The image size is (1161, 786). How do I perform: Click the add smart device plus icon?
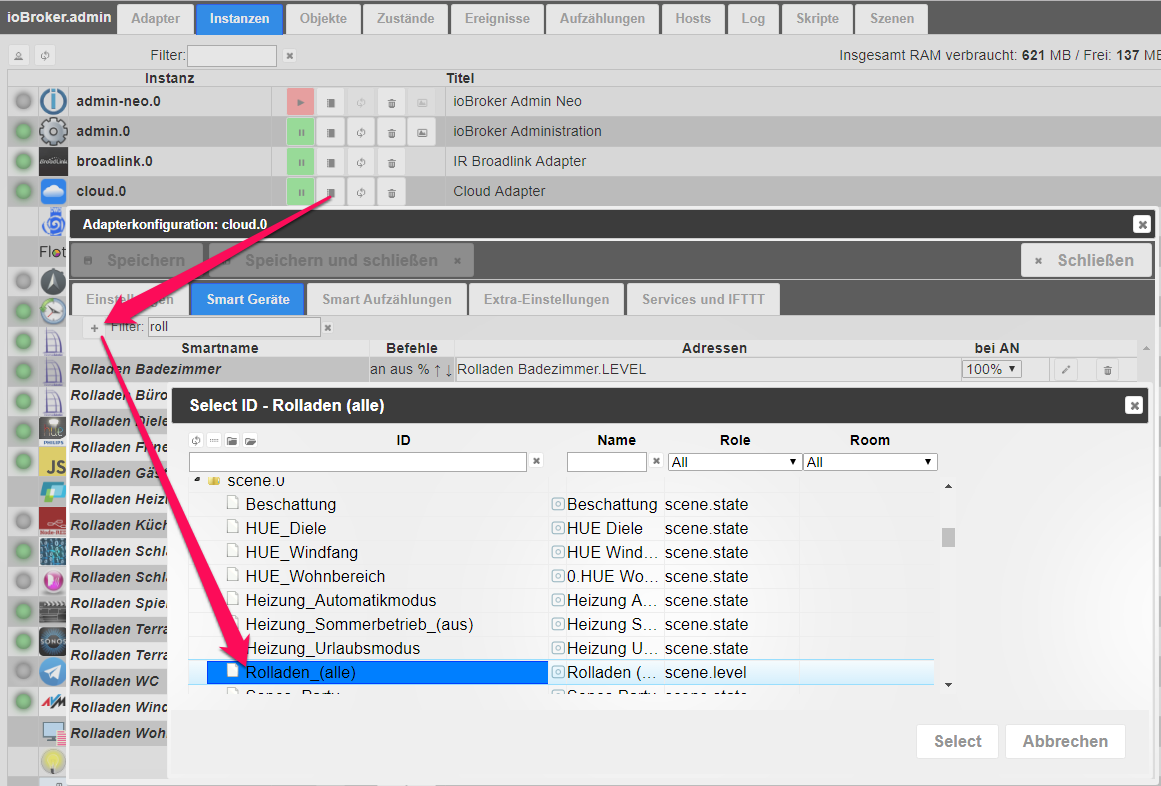(x=94, y=328)
